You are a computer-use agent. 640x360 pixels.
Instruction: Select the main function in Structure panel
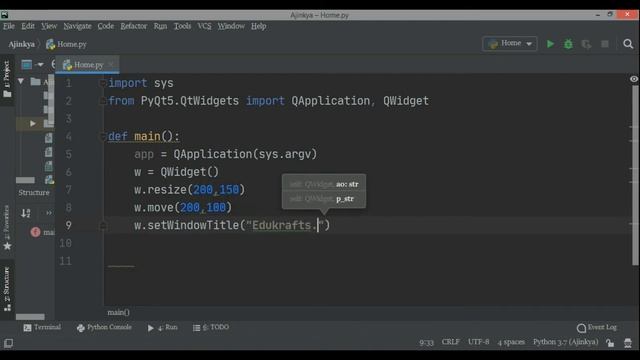(42, 232)
